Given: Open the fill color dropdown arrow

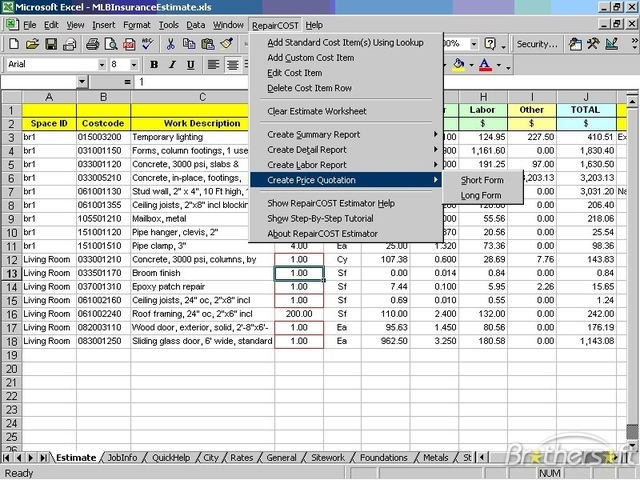Looking at the screenshot, I should click(x=471, y=65).
